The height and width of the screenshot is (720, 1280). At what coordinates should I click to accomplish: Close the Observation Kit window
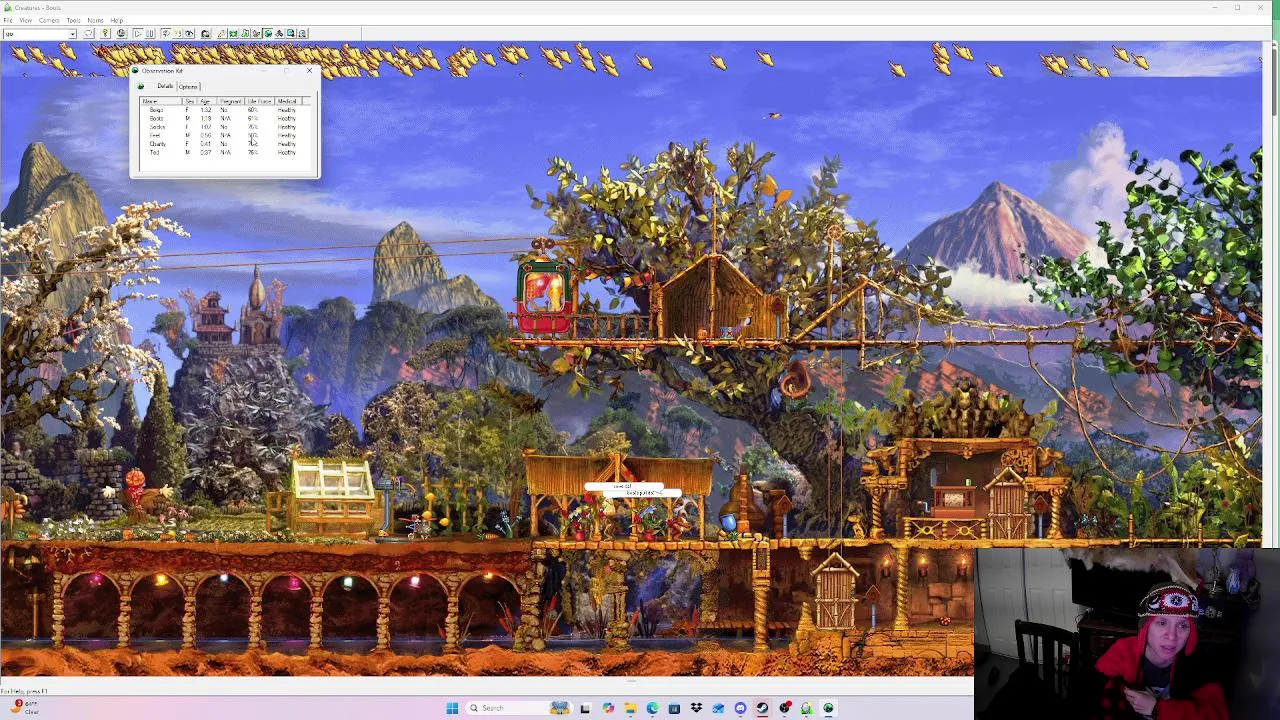pyautogui.click(x=309, y=71)
